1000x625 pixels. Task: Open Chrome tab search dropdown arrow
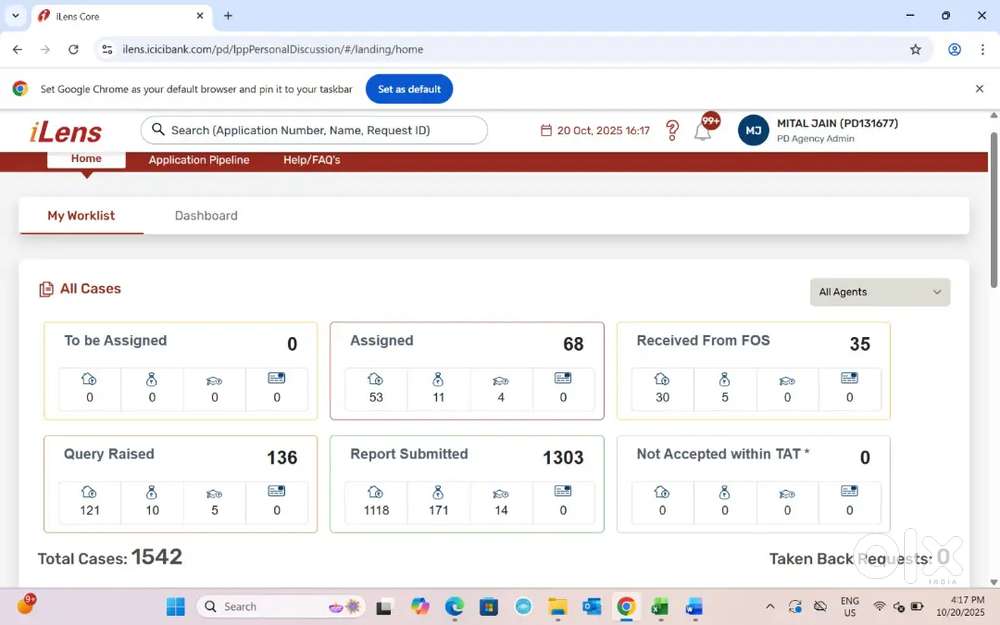(x=15, y=16)
